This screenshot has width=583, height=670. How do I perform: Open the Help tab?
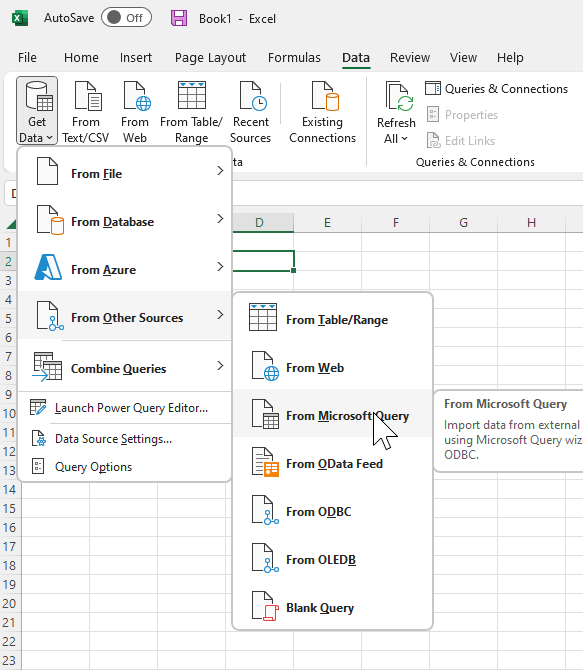pyautogui.click(x=510, y=58)
